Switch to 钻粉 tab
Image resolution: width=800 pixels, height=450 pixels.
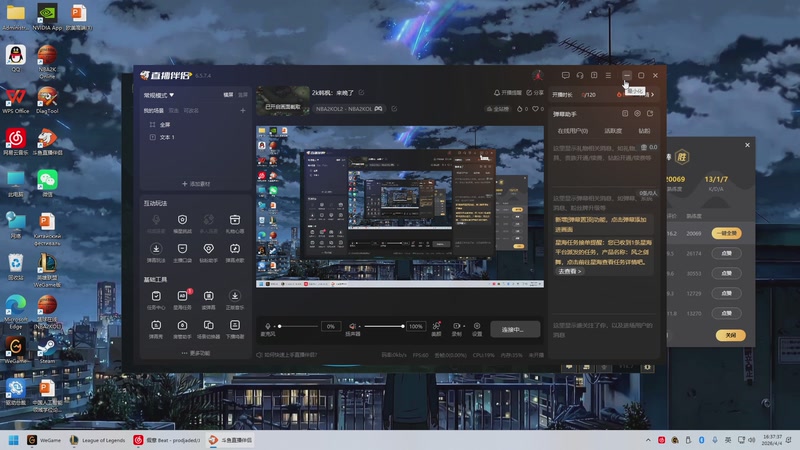pyautogui.click(x=644, y=131)
